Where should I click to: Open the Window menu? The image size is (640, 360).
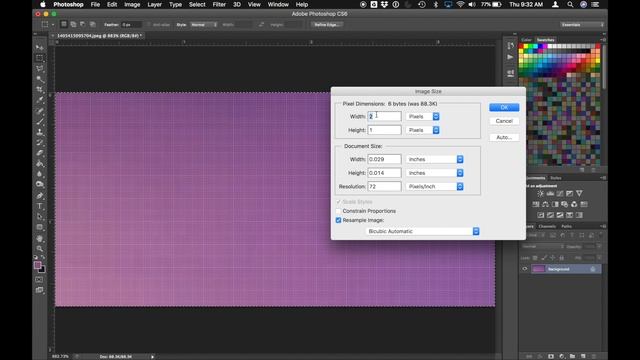click(278, 4)
